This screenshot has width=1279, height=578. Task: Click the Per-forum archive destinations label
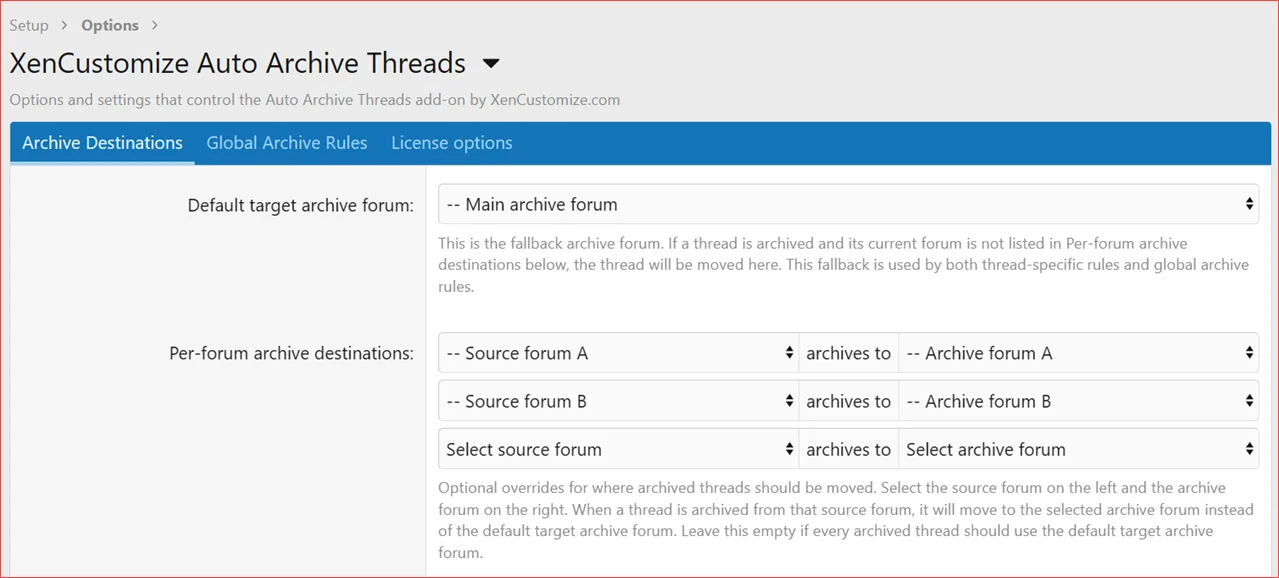(291, 353)
